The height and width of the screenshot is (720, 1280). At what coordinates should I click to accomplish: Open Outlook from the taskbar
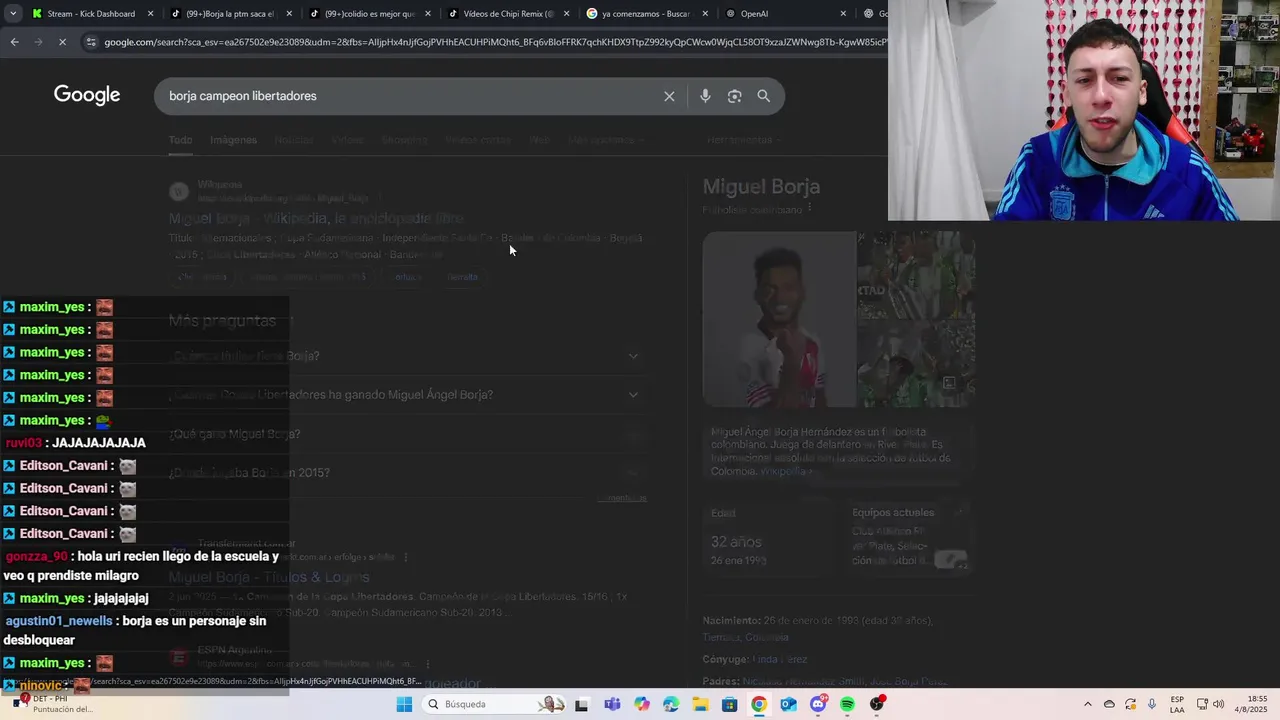click(x=789, y=704)
